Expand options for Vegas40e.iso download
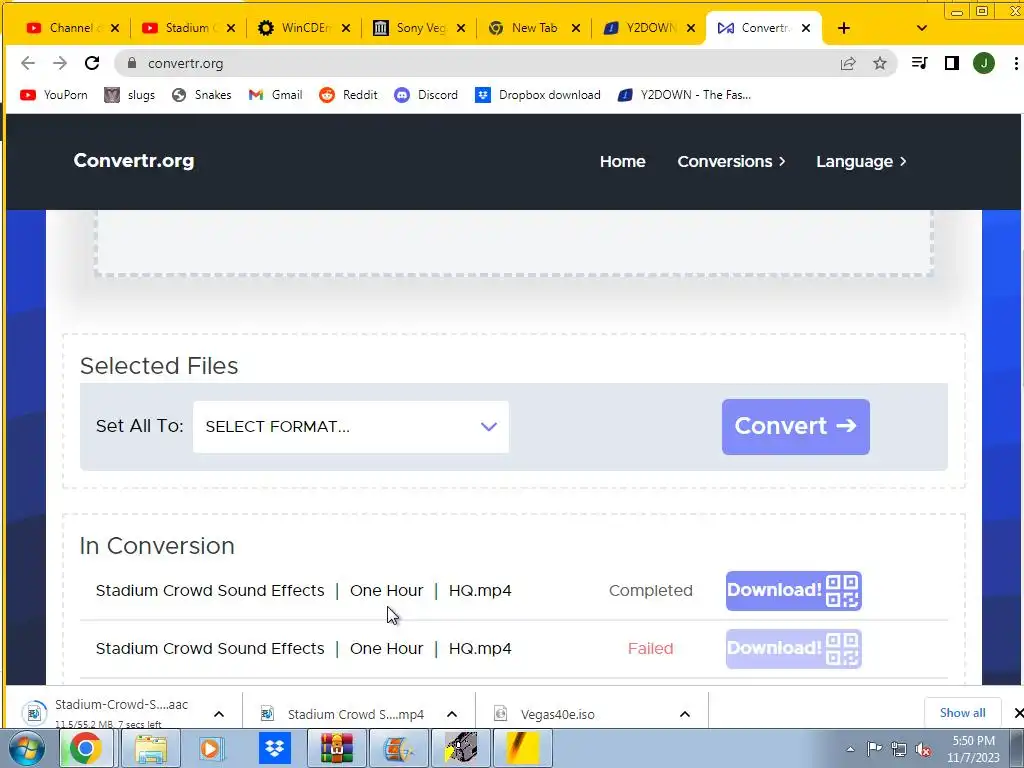The image size is (1024, 768). pyautogui.click(x=684, y=714)
